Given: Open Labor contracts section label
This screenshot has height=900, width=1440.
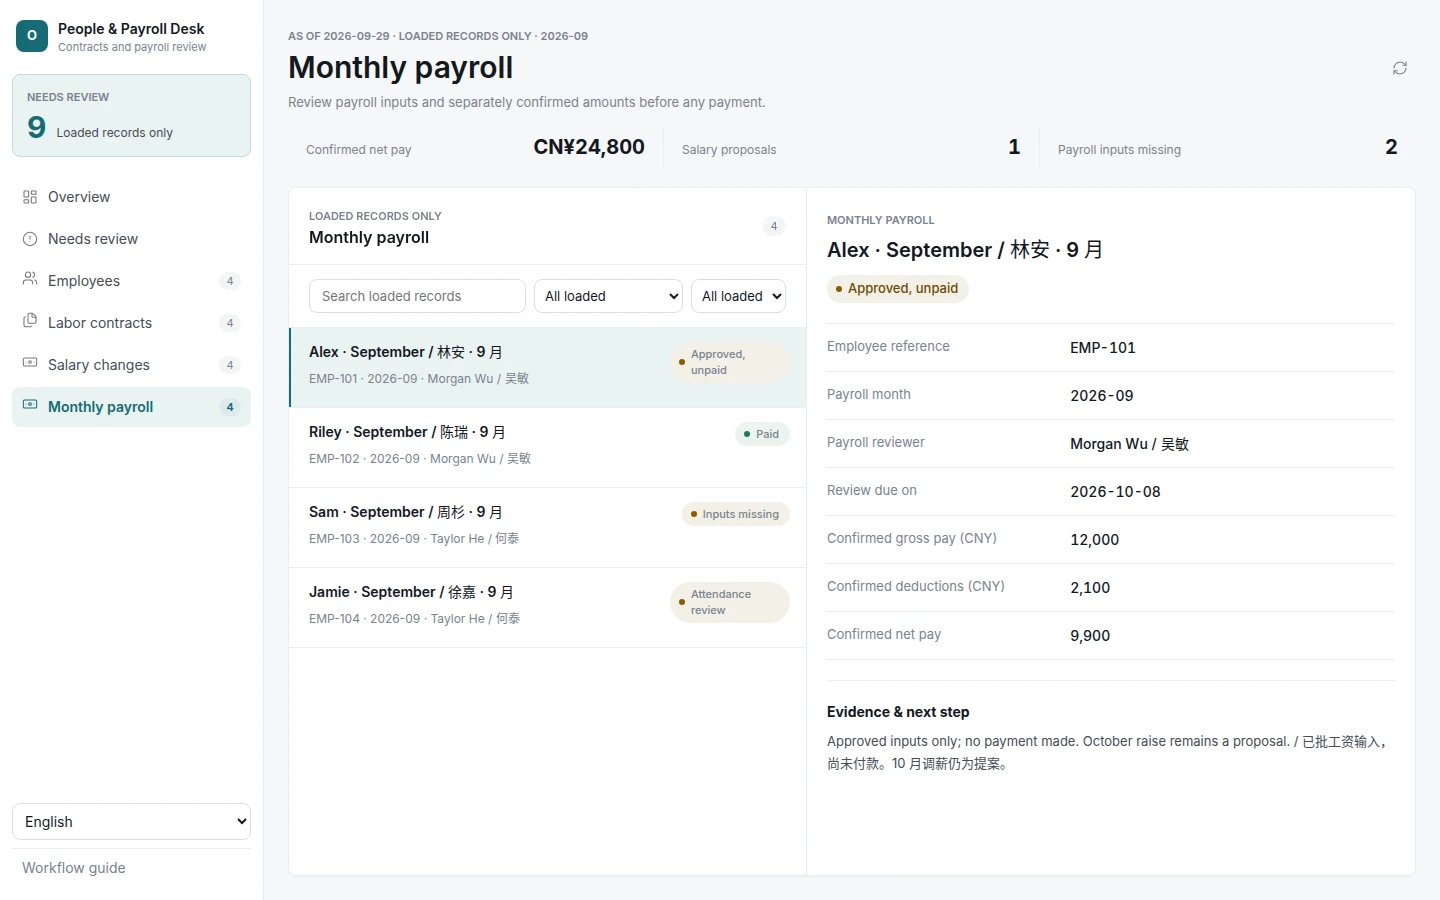Looking at the screenshot, I should click(100, 323).
